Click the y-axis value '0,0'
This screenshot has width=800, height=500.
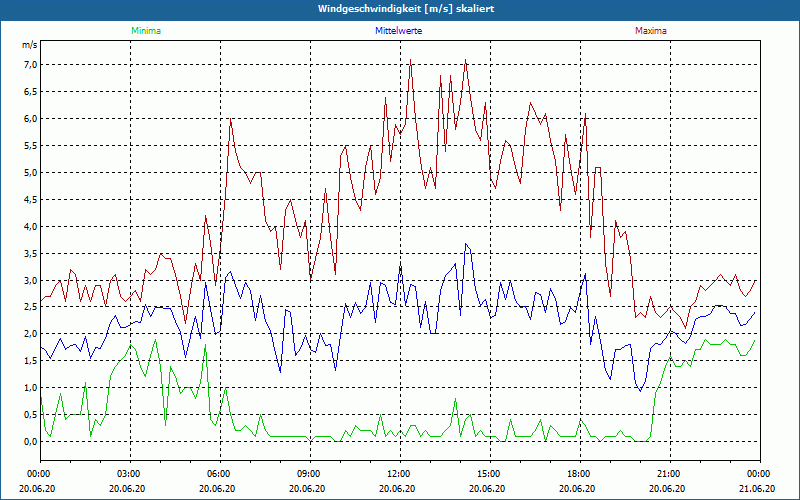point(30,442)
